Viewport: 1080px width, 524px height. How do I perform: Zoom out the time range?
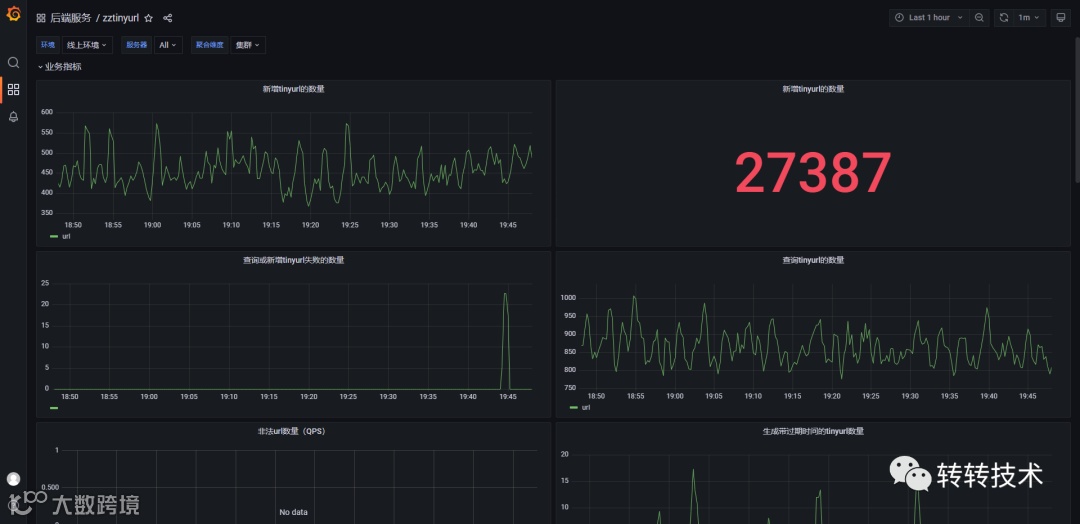[x=979, y=18]
